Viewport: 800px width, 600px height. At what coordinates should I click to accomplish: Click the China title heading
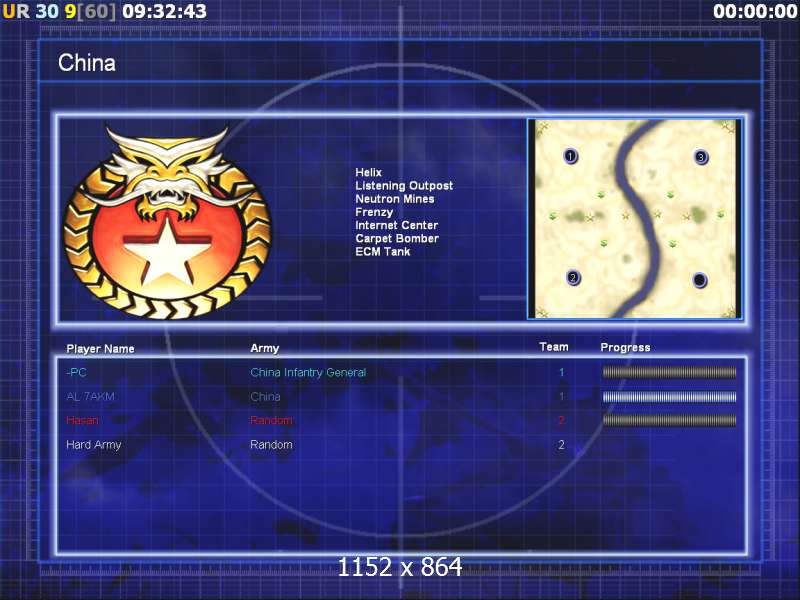tap(87, 63)
